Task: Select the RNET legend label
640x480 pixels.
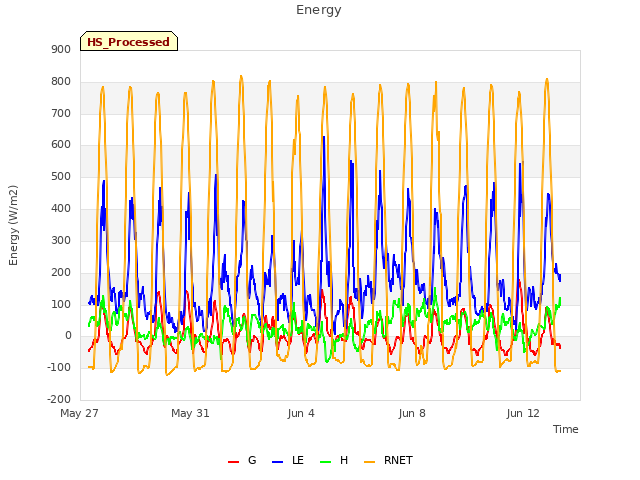Action: pyautogui.click(x=398, y=460)
